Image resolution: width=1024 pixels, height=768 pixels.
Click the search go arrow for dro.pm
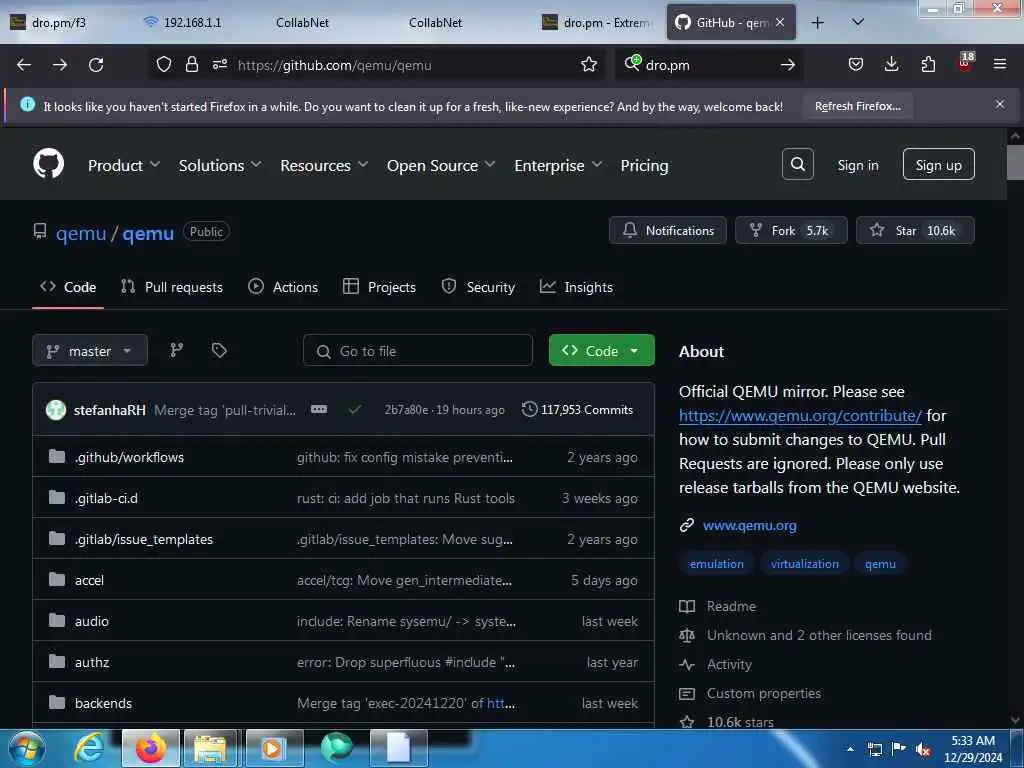pos(788,65)
